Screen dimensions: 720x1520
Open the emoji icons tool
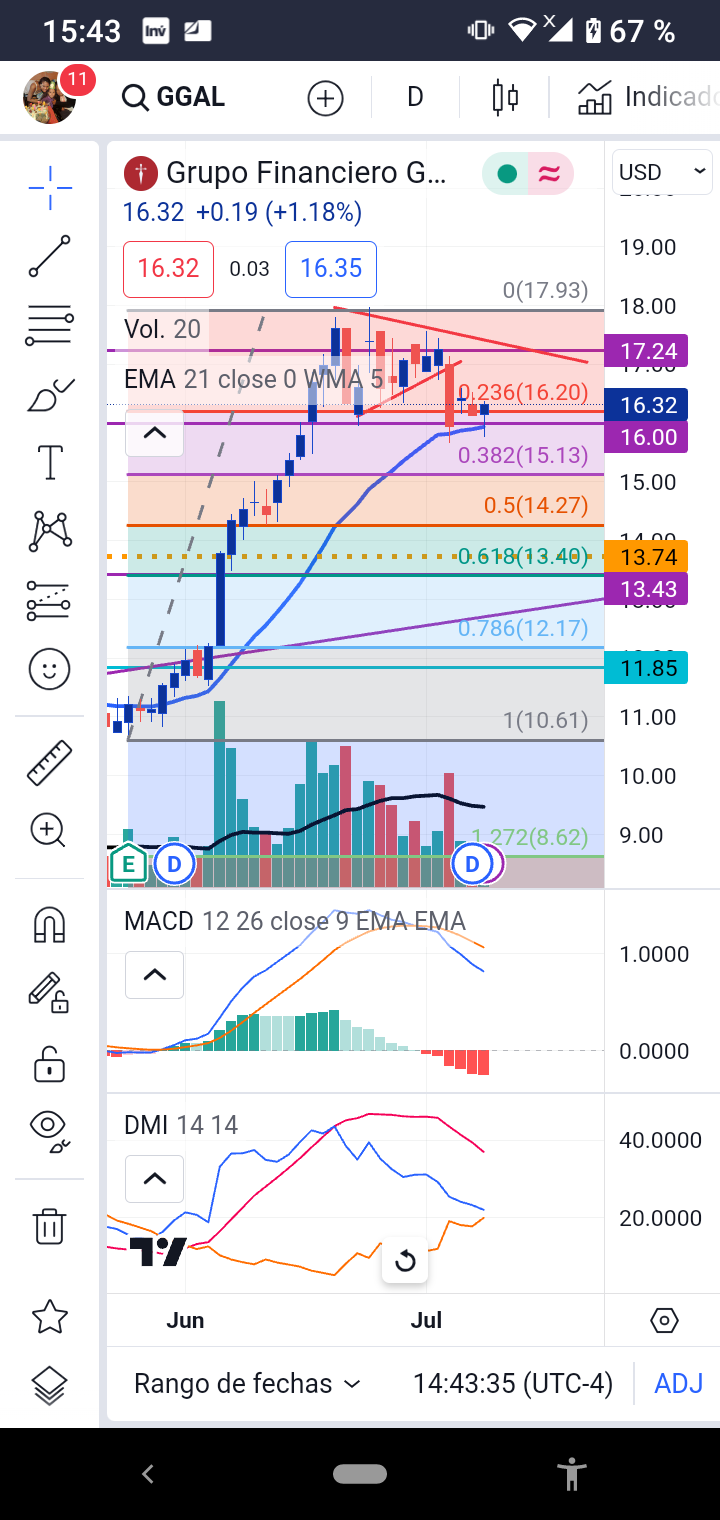50,669
